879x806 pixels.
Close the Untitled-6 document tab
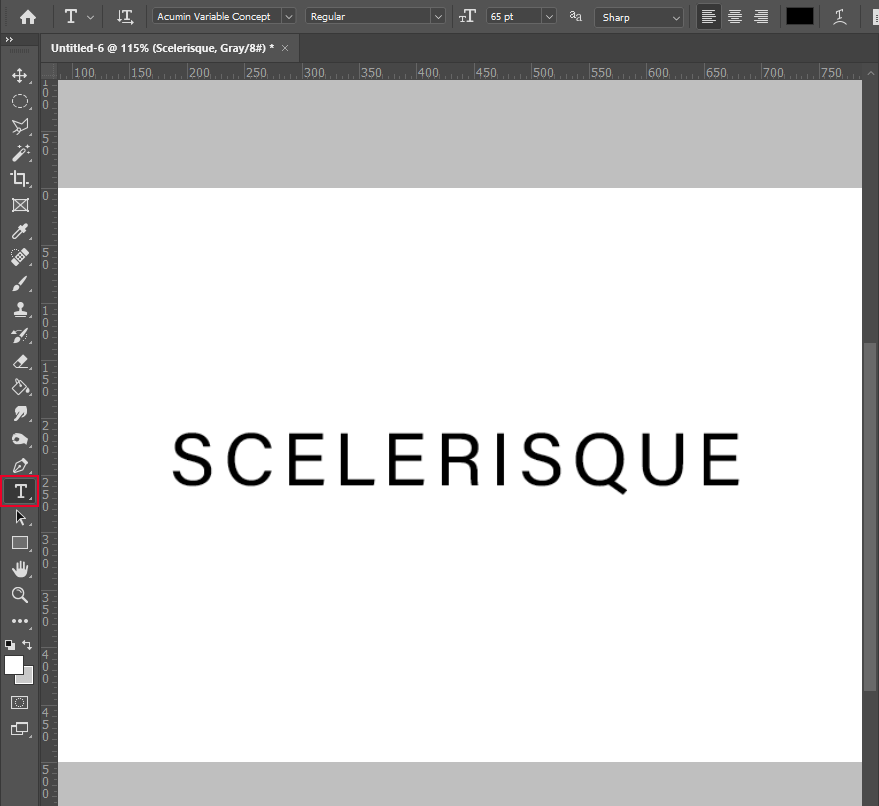(x=285, y=48)
